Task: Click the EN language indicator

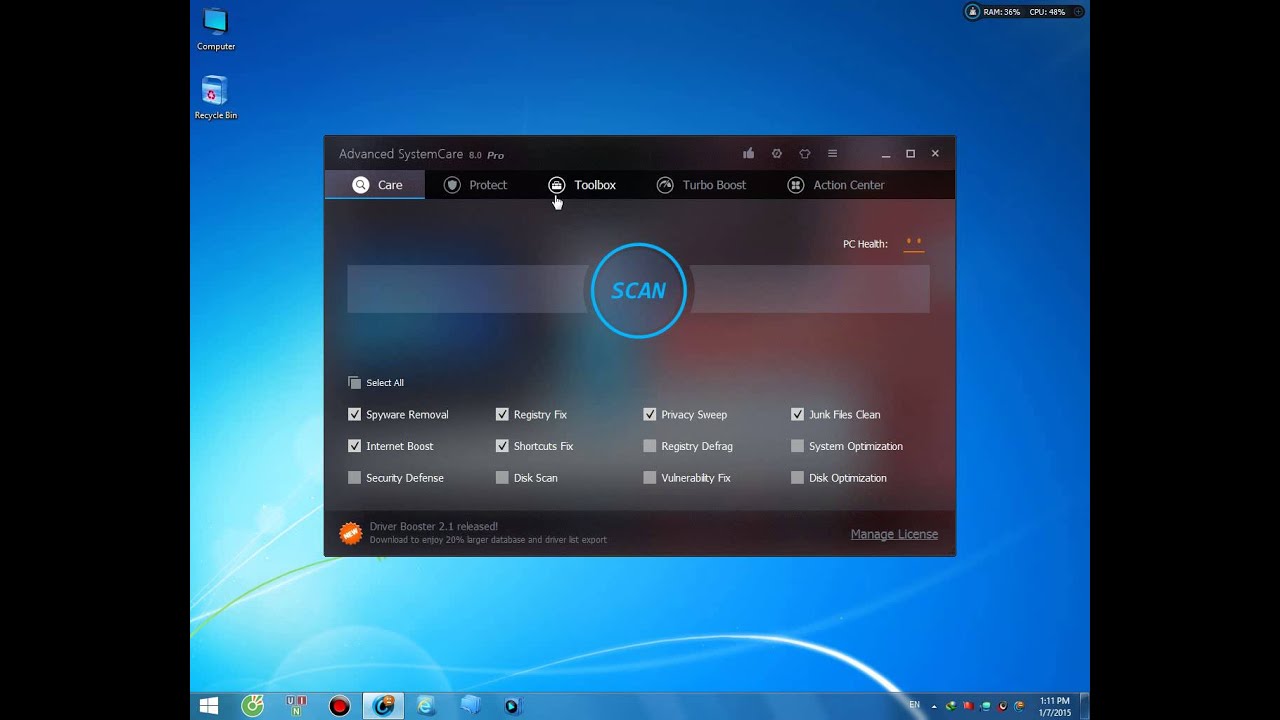Action: click(x=914, y=705)
